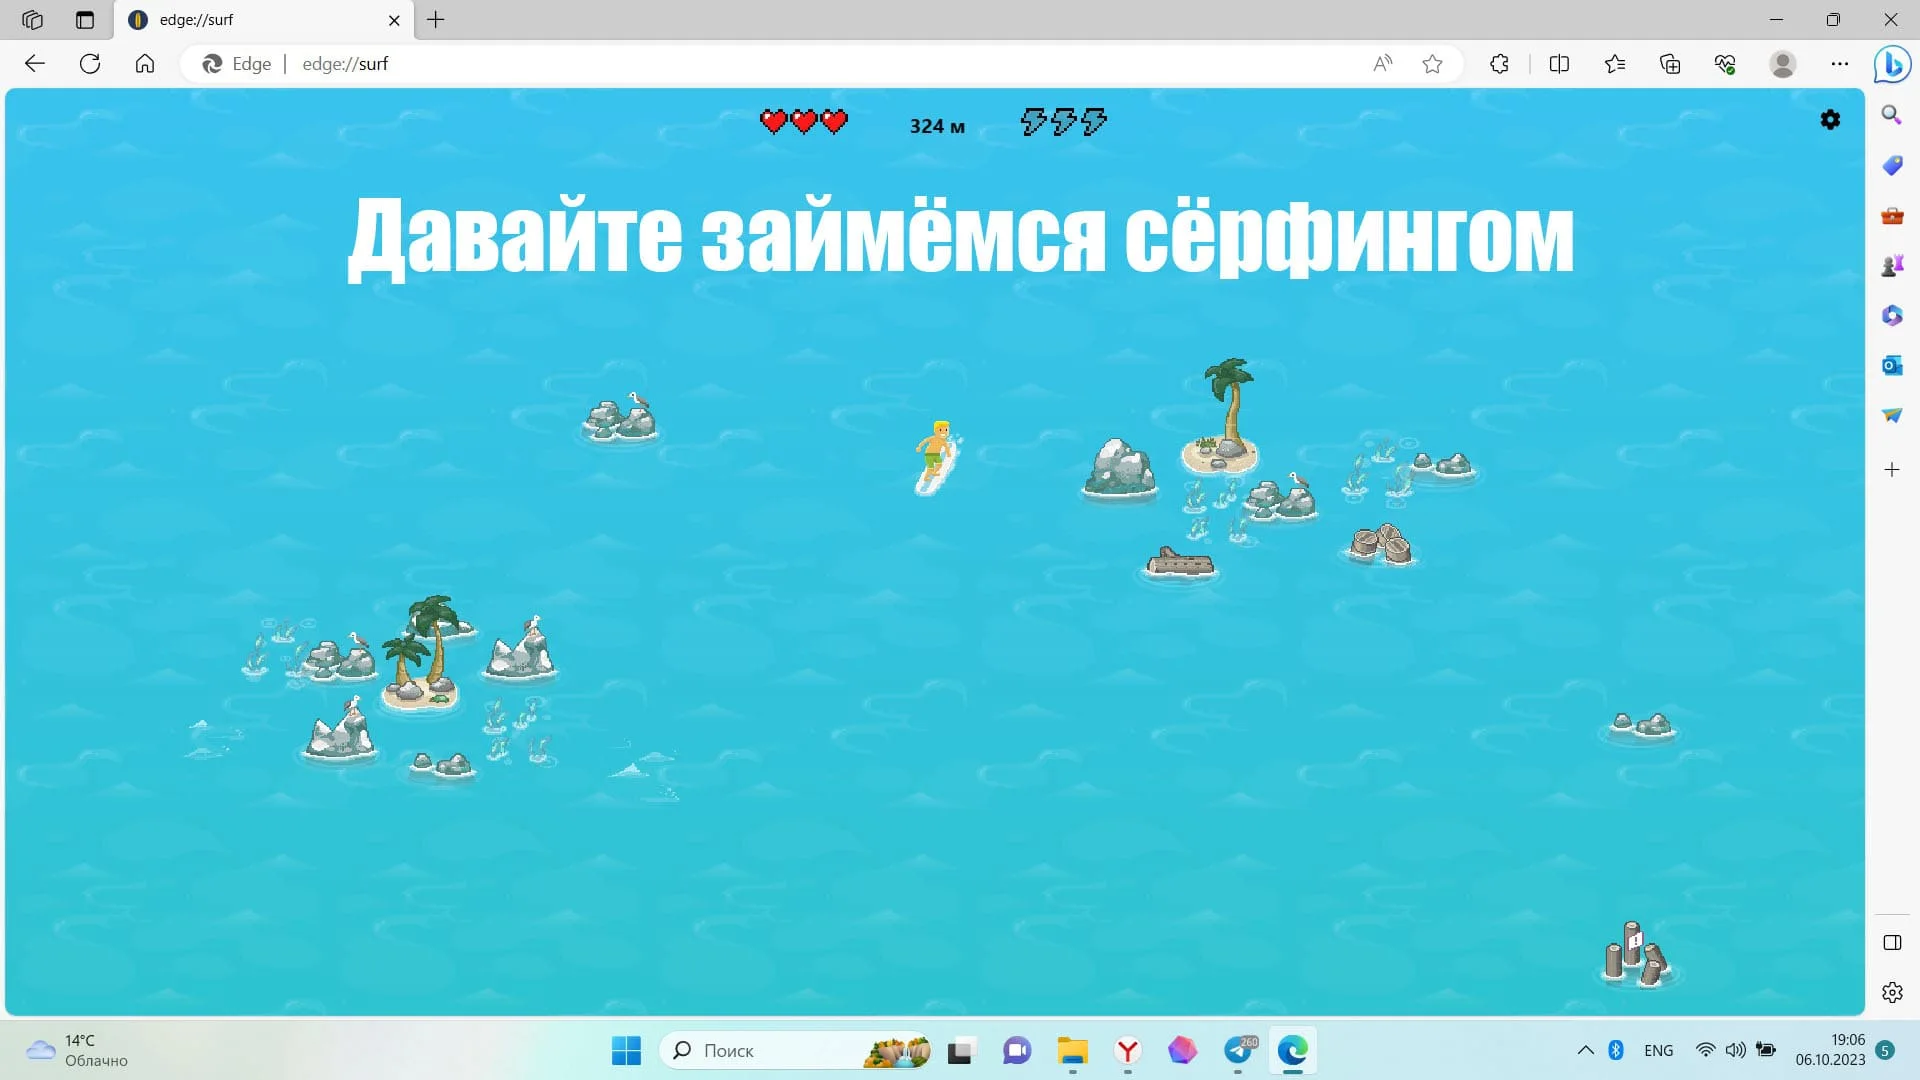This screenshot has height=1080, width=1920.
Task: Open sidebar Shopping tag icon
Action: pos(1892,165)
